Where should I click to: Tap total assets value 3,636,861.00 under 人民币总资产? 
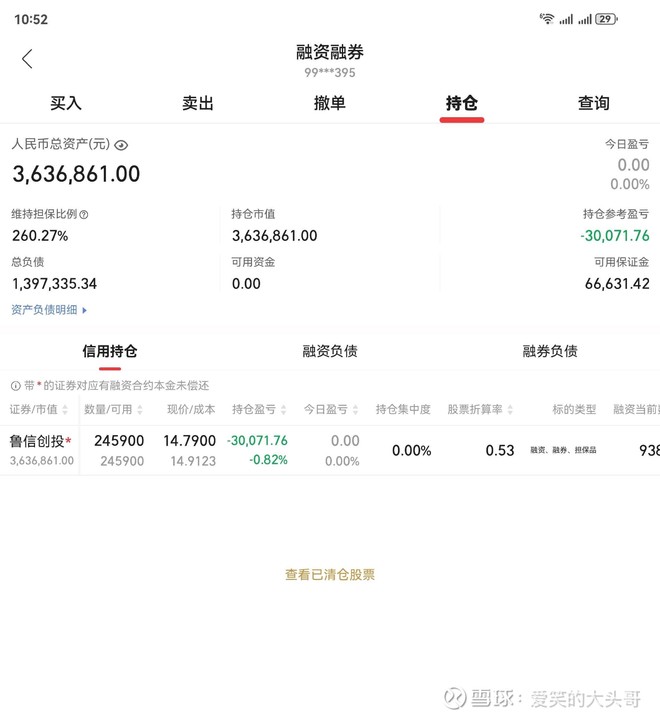(x=76, y=174)
